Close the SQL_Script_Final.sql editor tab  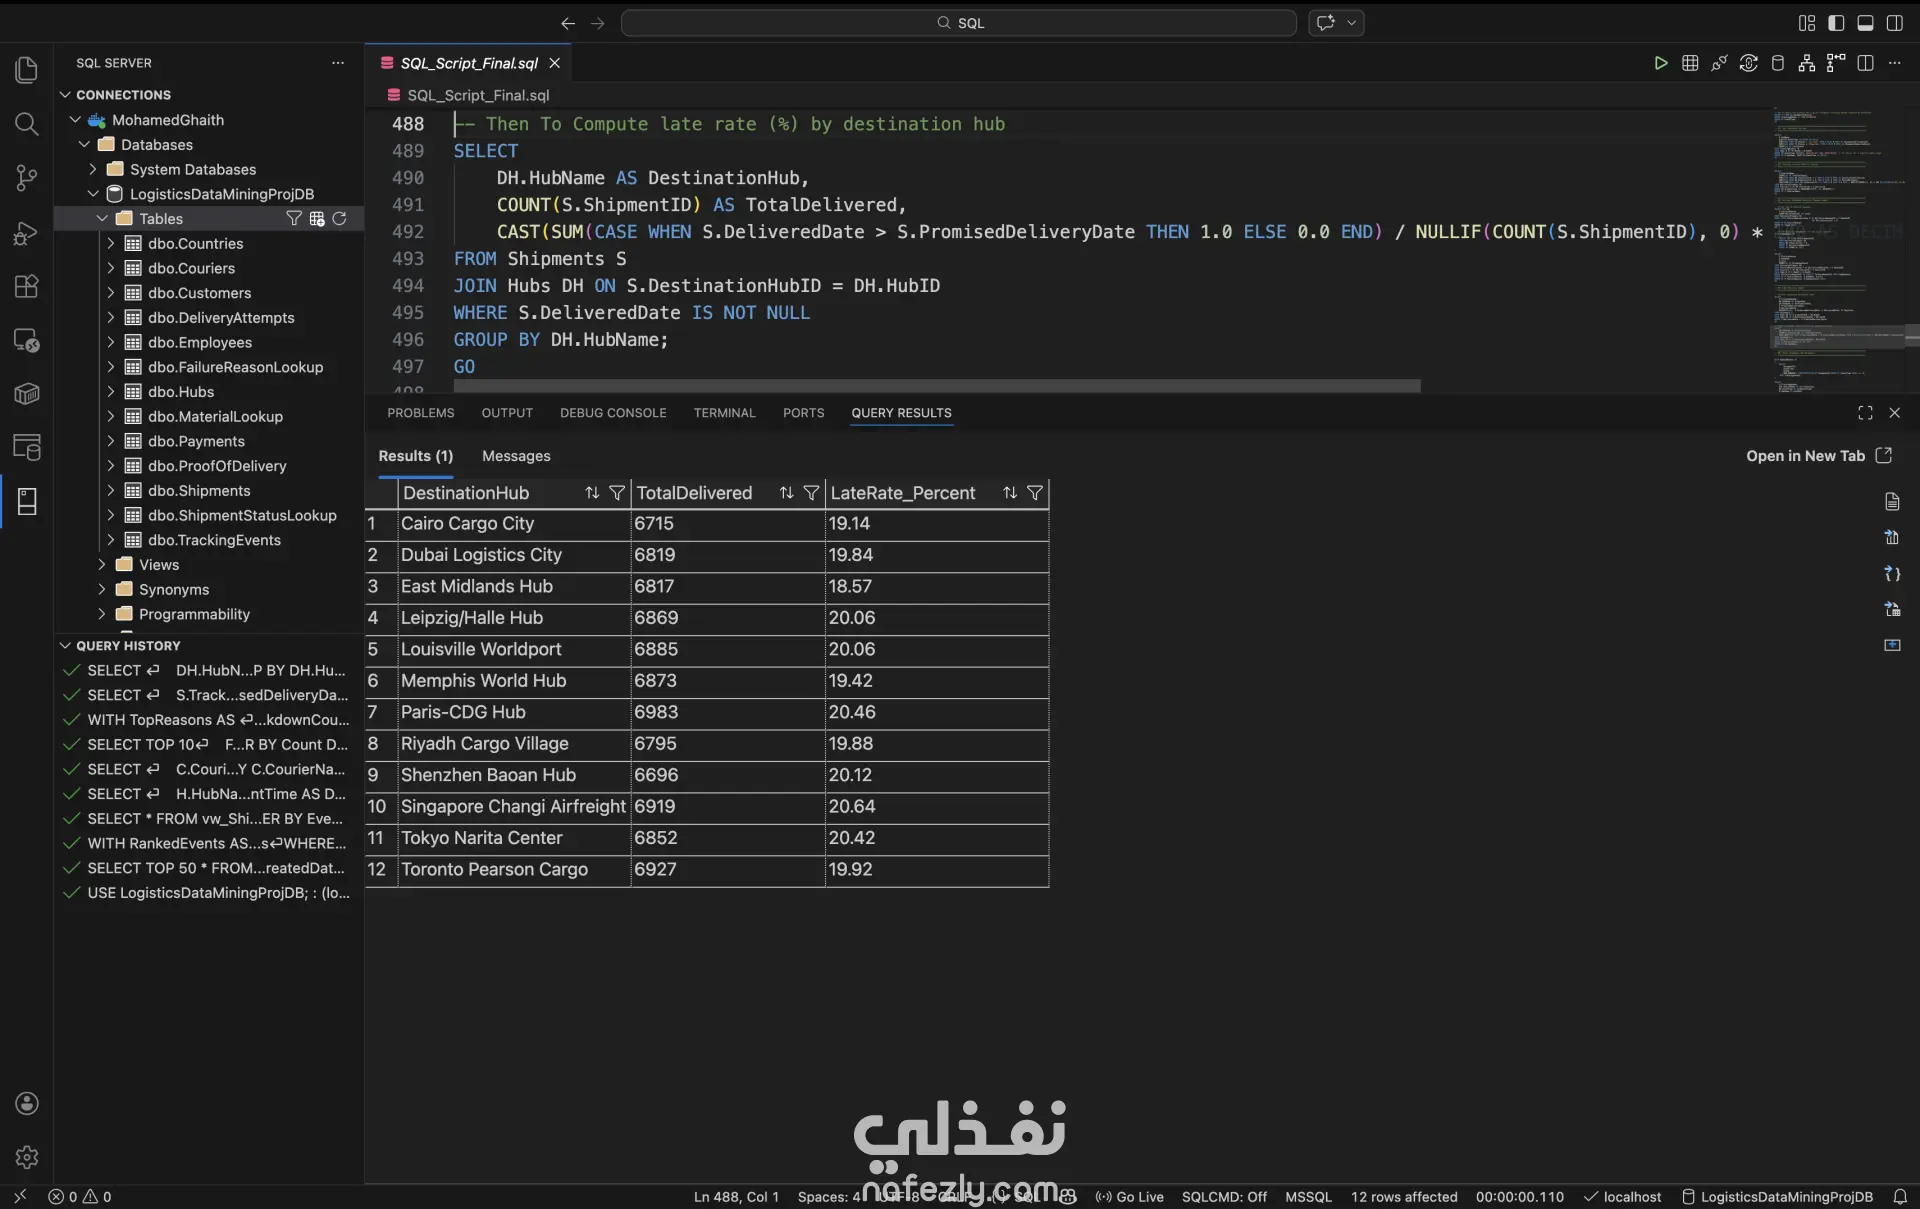554,63
